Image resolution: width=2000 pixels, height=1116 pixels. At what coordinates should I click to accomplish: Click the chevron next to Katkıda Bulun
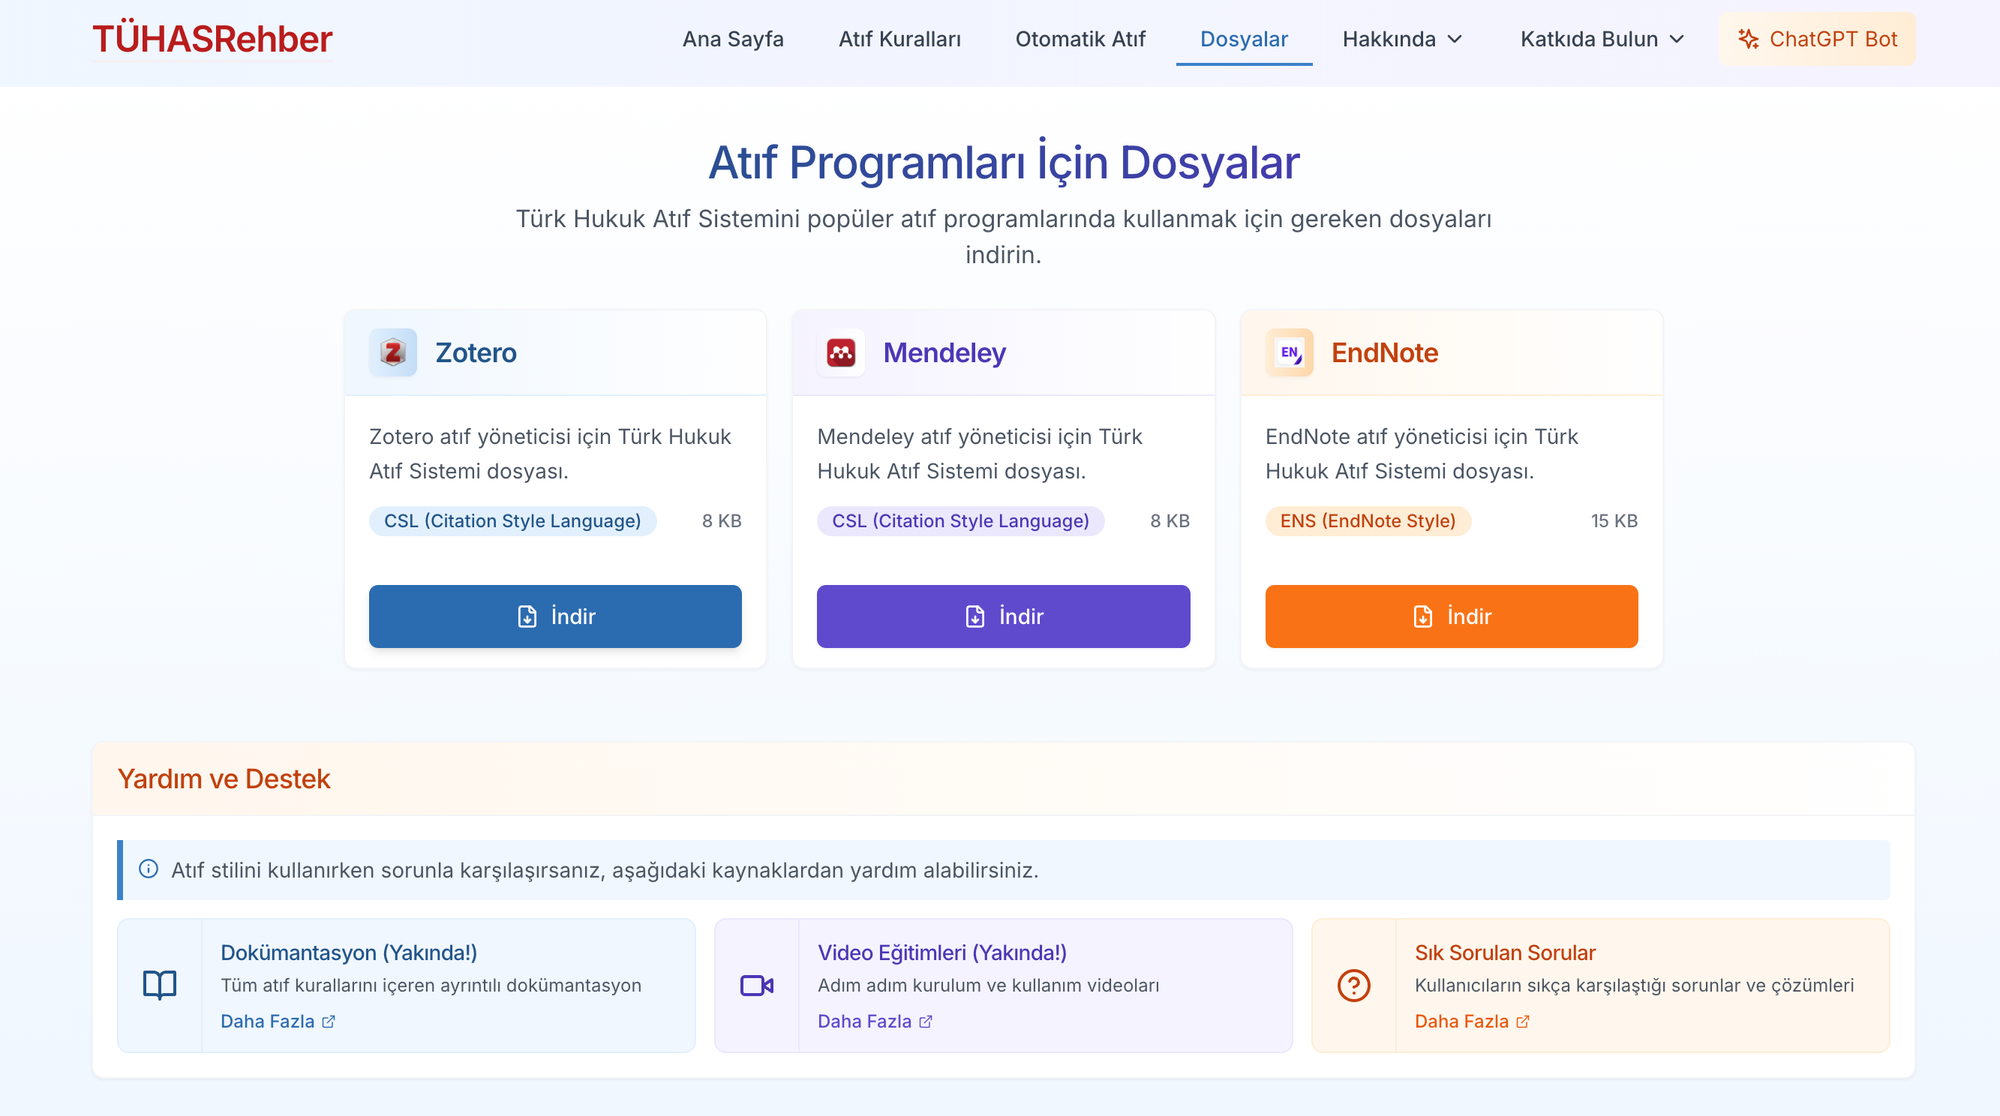(1677, 39)
